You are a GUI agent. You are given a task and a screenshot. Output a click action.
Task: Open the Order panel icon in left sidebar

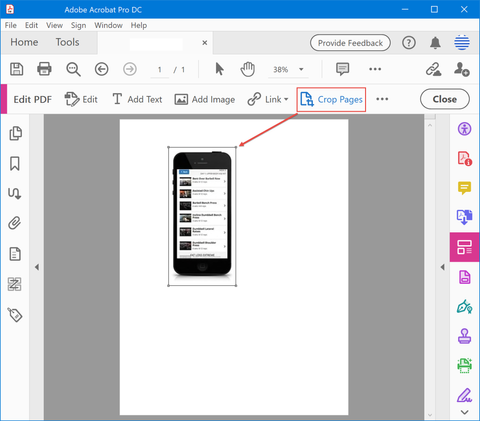15,284
